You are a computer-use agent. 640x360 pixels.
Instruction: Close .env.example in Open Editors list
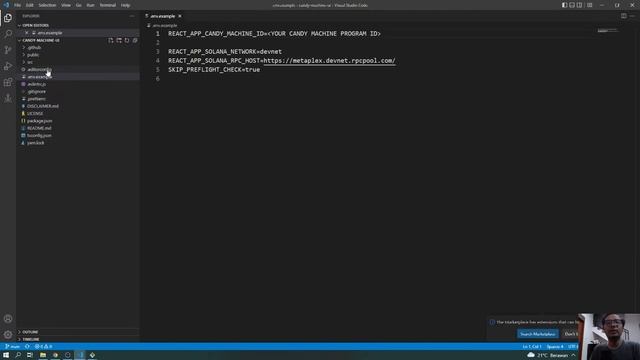[x=27, y=33]
